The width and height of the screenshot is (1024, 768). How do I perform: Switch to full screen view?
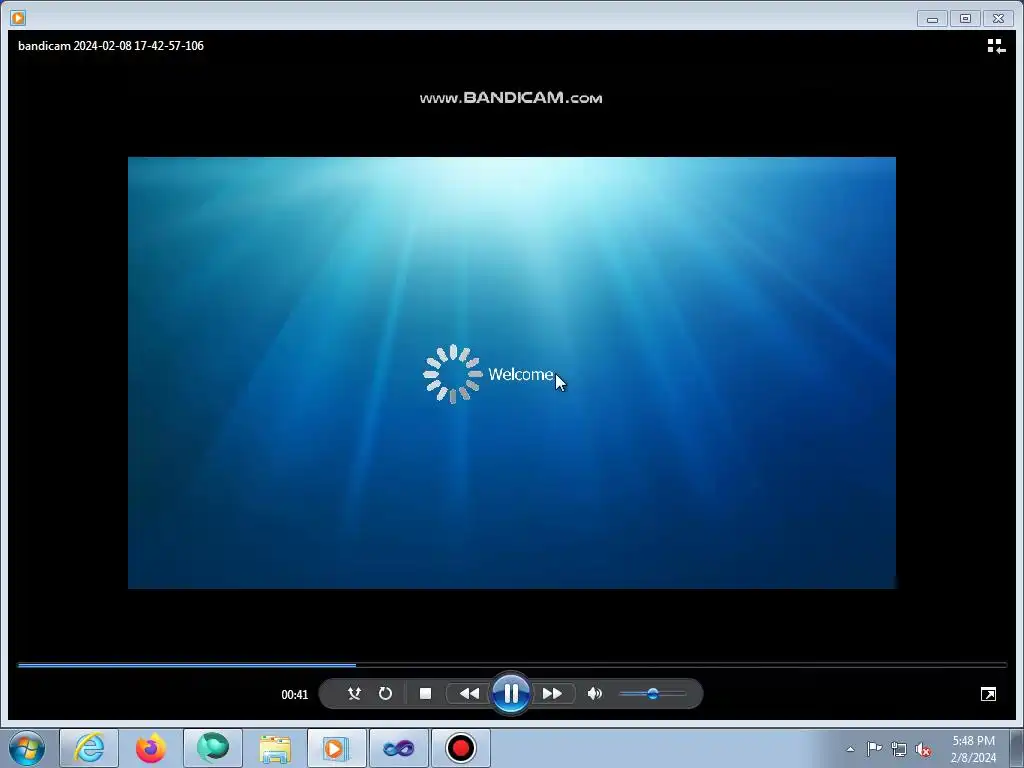click(988, 694)
